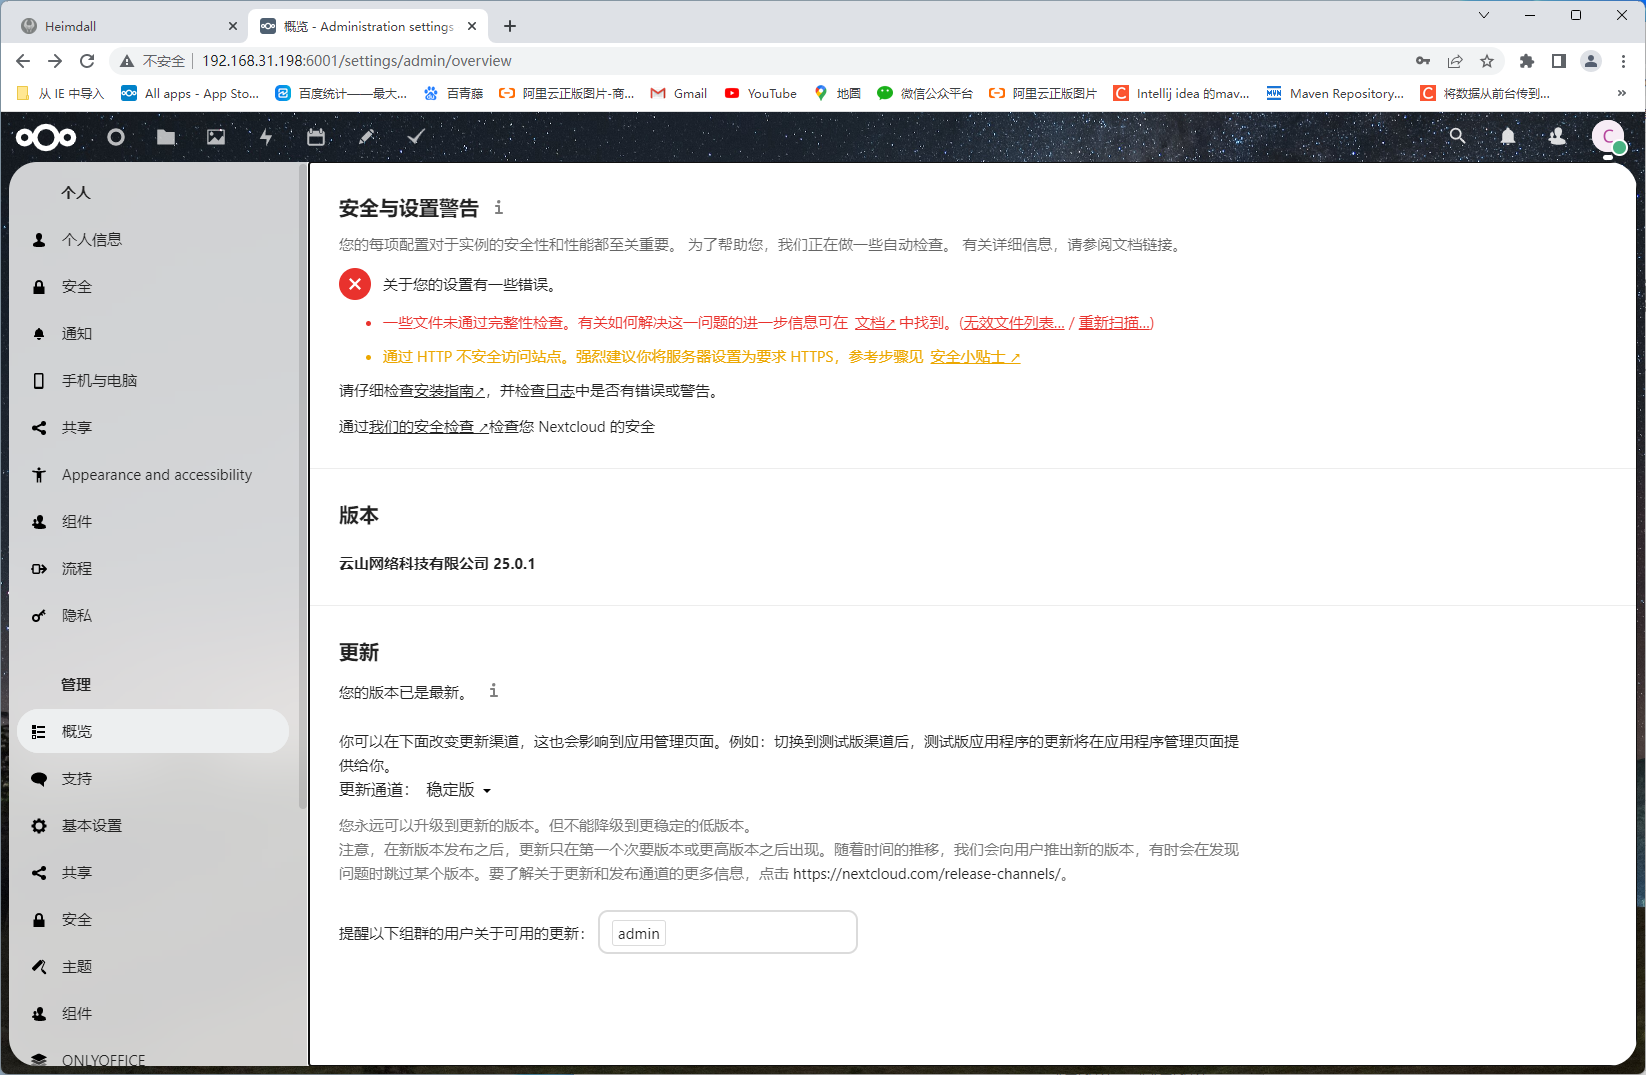
Task: Open the YouTube bookmark
Action: click(761, 93)
